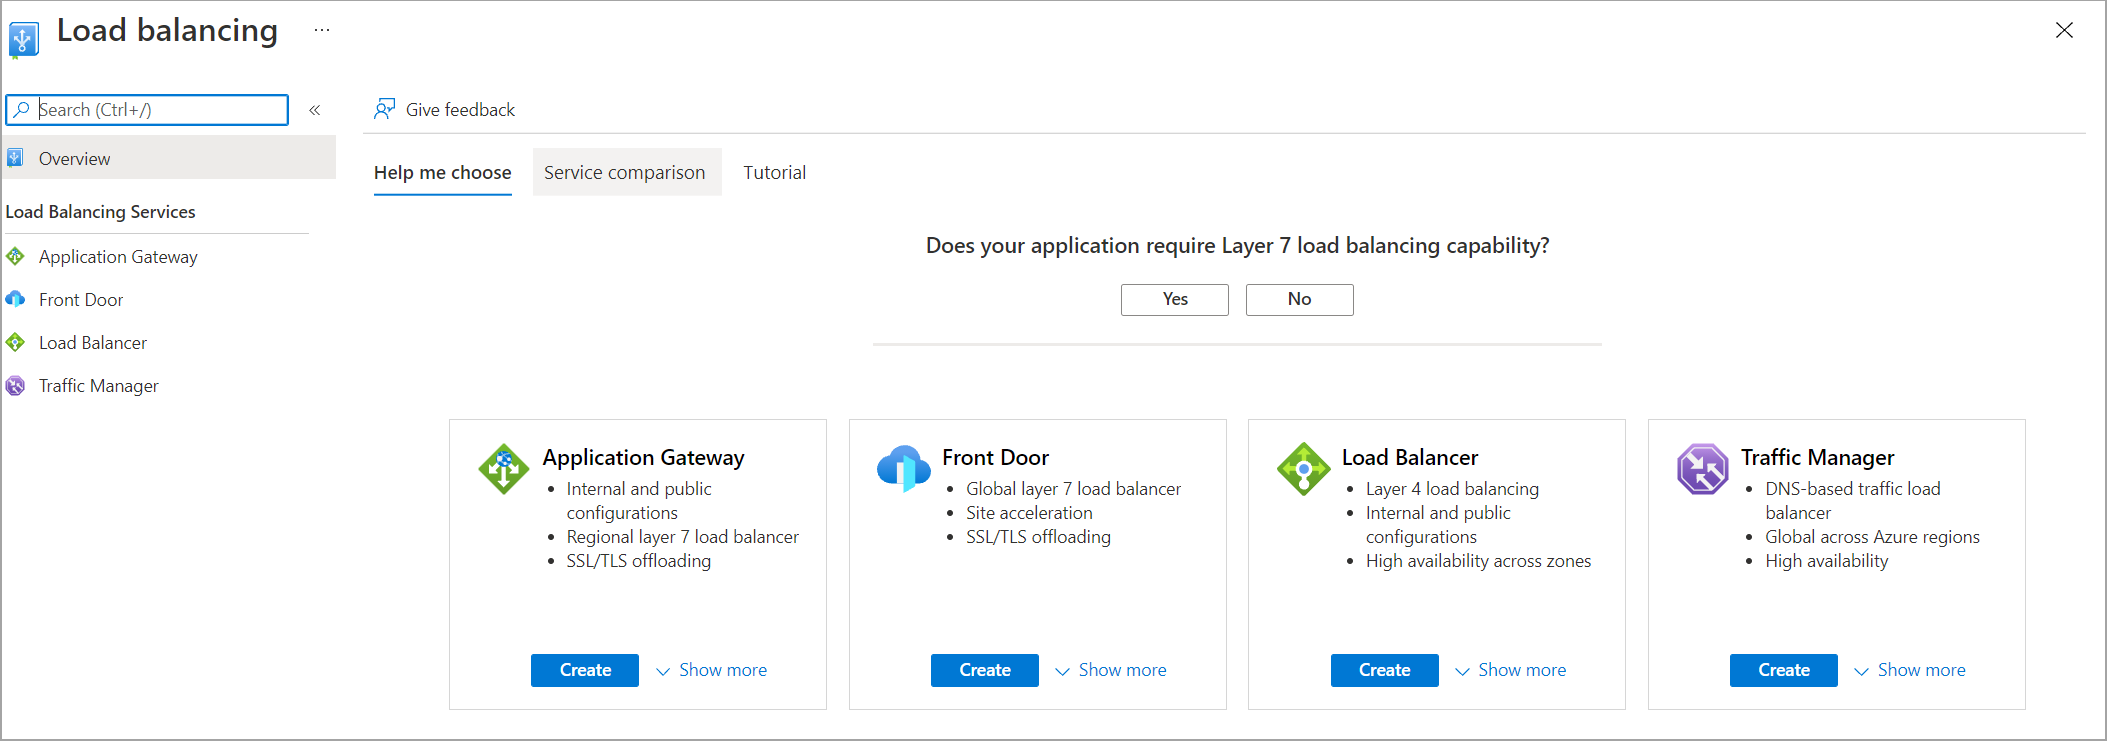Click Front Door sidebar icon

(x=15, y=299)
